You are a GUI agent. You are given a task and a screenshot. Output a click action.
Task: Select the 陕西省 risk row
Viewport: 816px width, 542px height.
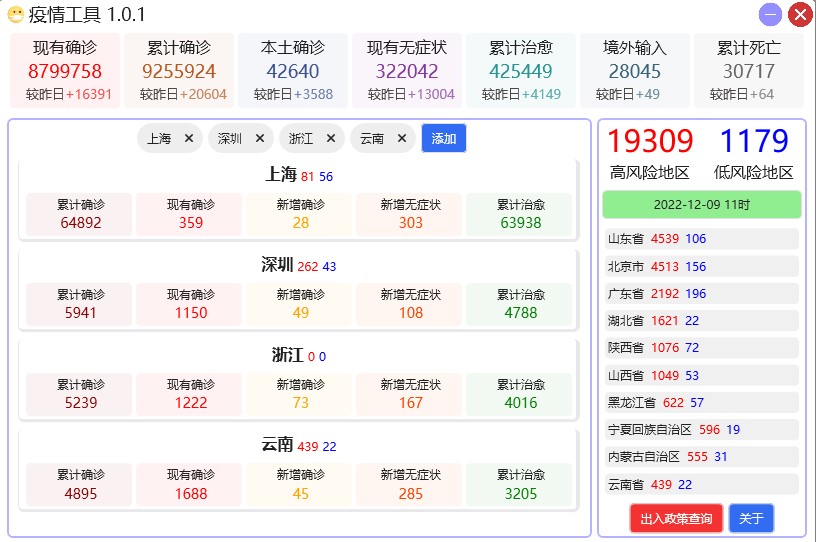click(x=702, y=348)
